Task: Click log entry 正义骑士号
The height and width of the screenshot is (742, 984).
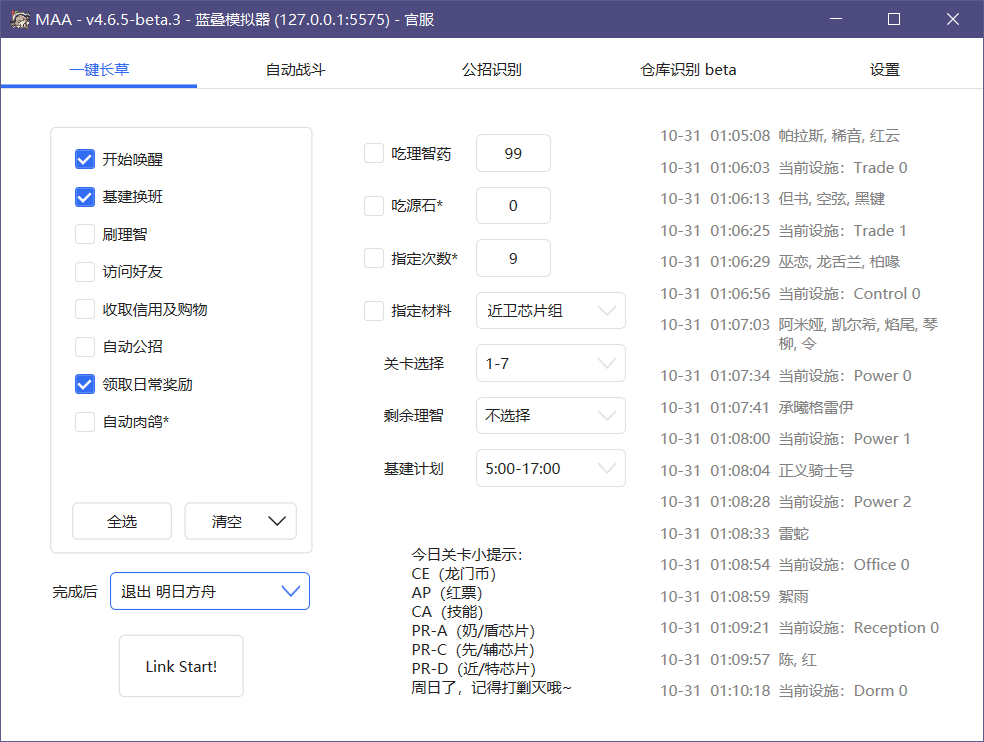Action: (816, 470)
